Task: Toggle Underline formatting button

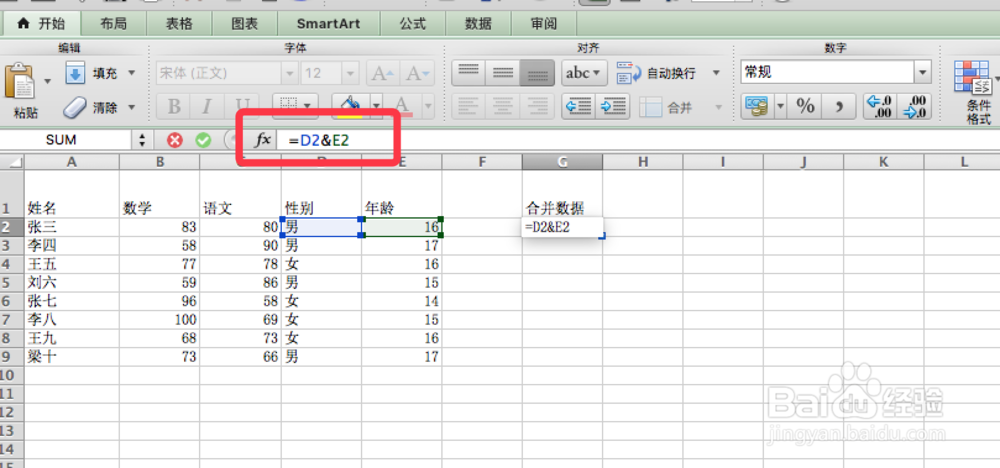Action: pos(242,107)
